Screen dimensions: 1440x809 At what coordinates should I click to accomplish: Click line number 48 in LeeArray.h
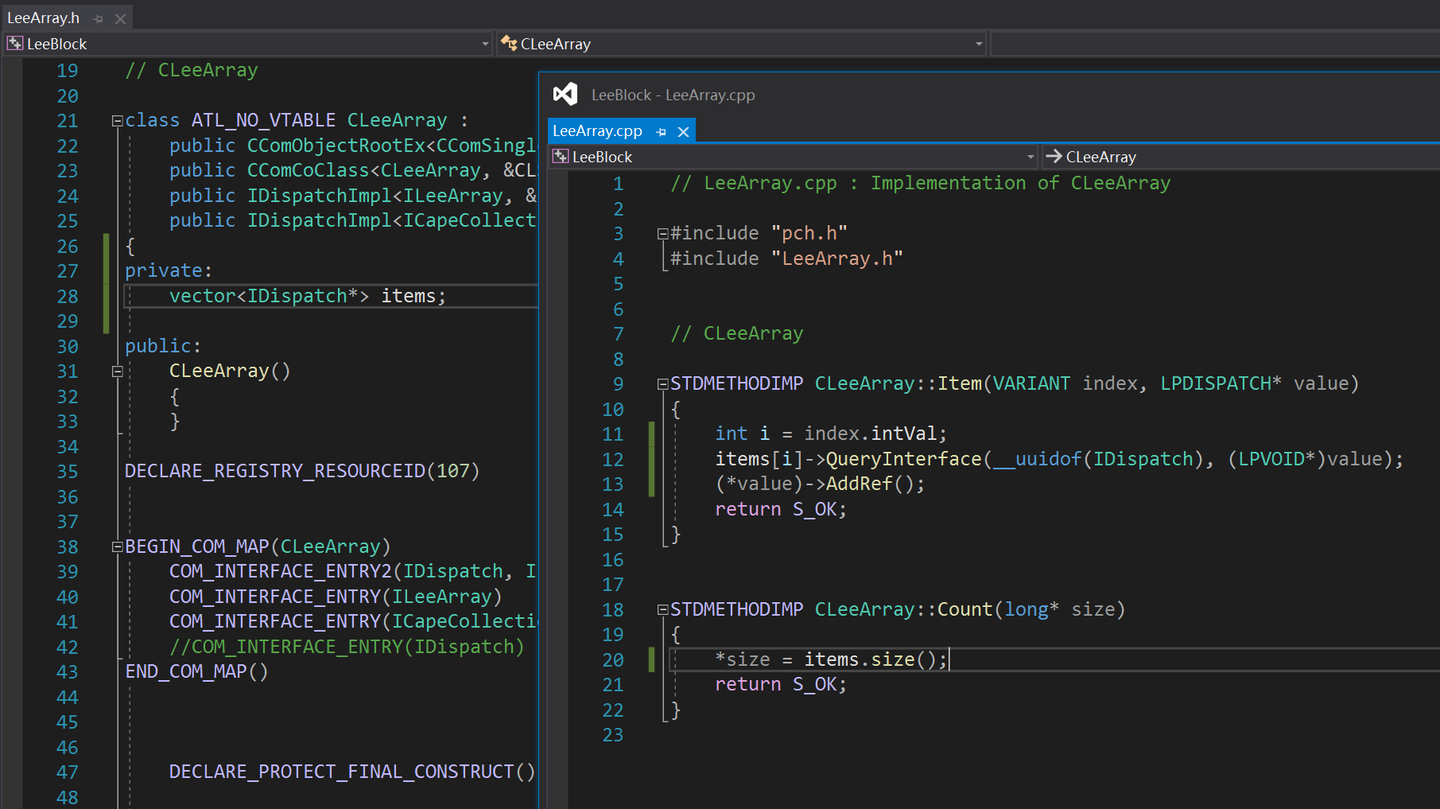click(67, 797)
